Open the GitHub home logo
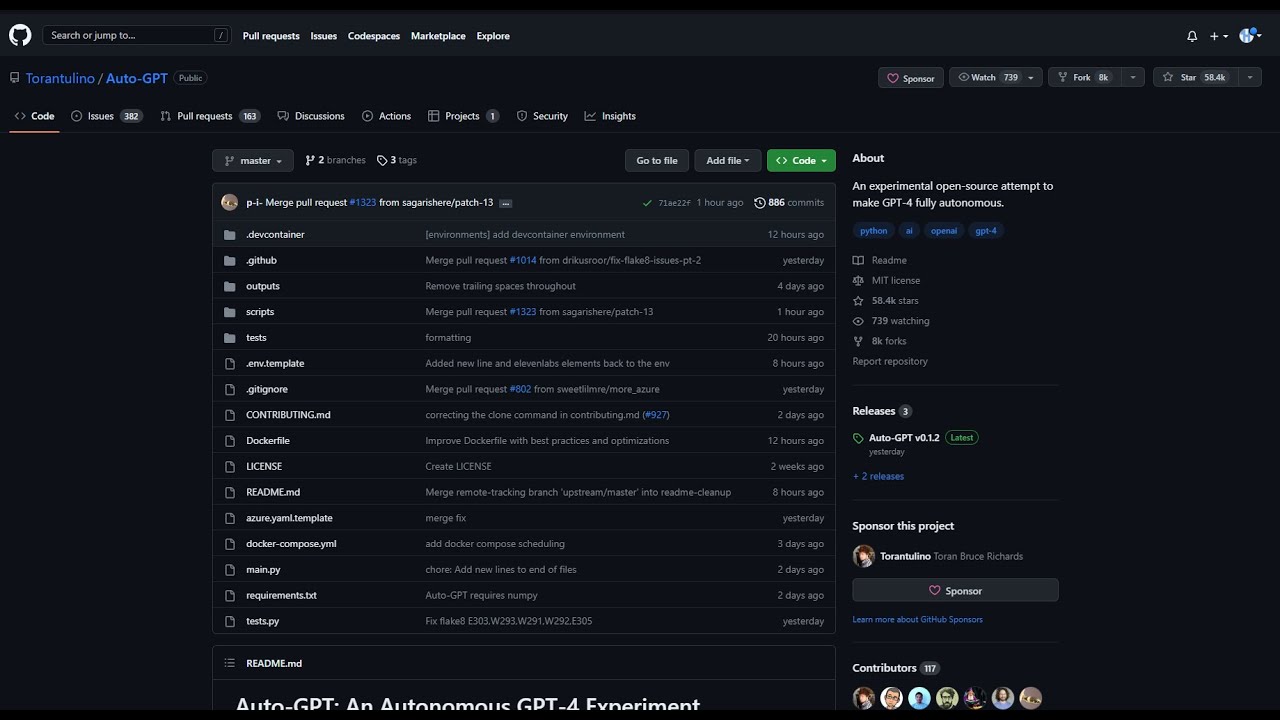This screenshot has height=720, width=1280. tap(20, 35)
